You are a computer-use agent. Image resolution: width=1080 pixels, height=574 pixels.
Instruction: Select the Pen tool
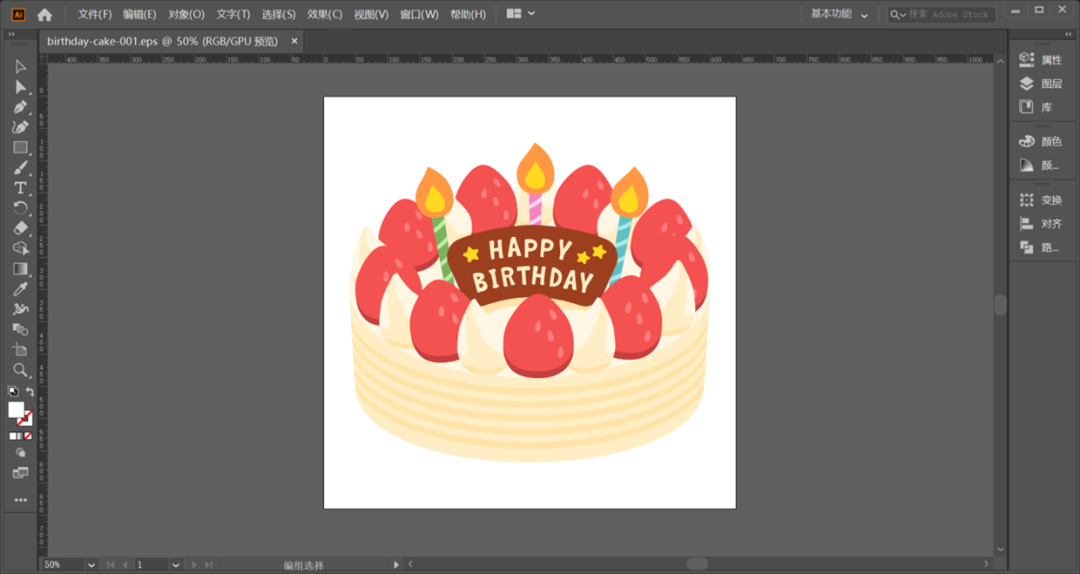click(20, 107)
